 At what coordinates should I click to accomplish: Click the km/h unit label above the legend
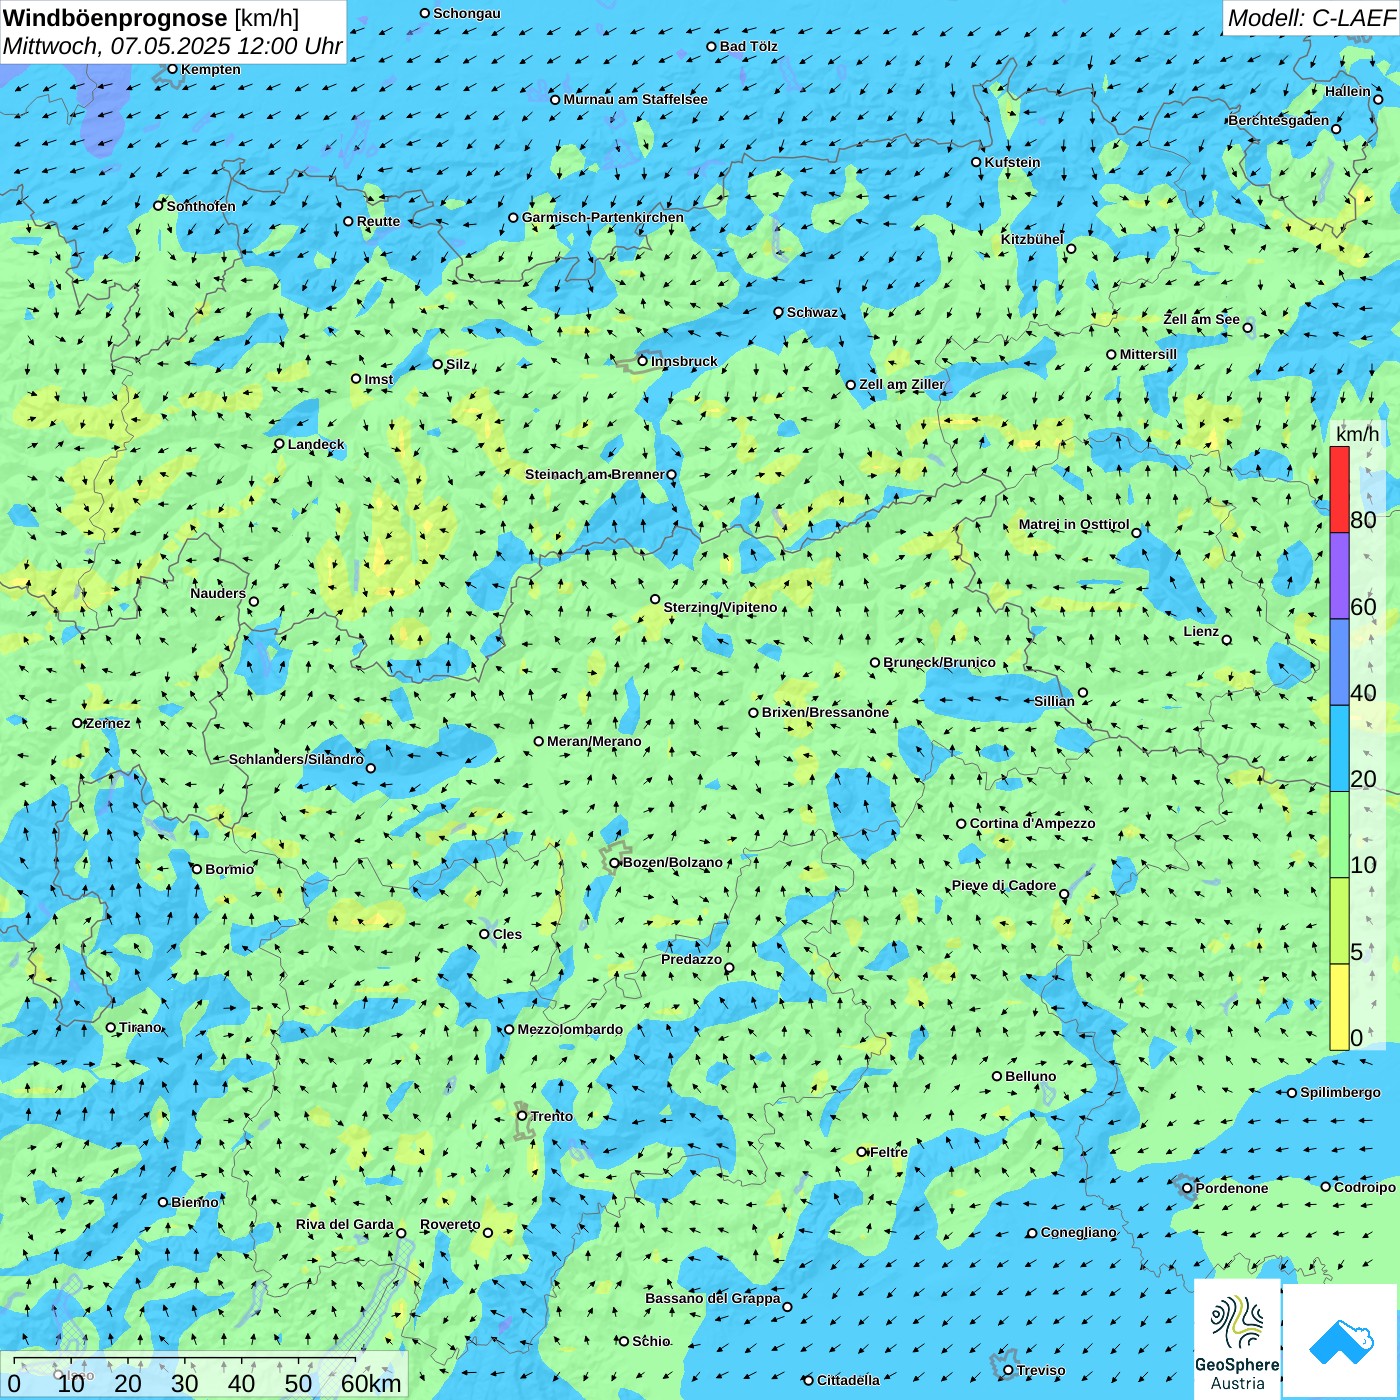[x=1357, y=434]
